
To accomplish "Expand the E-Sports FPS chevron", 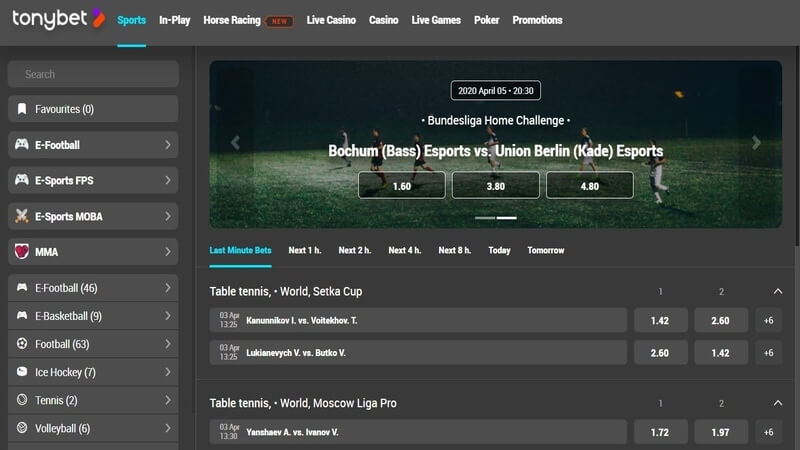I will [x=168, y=180].
